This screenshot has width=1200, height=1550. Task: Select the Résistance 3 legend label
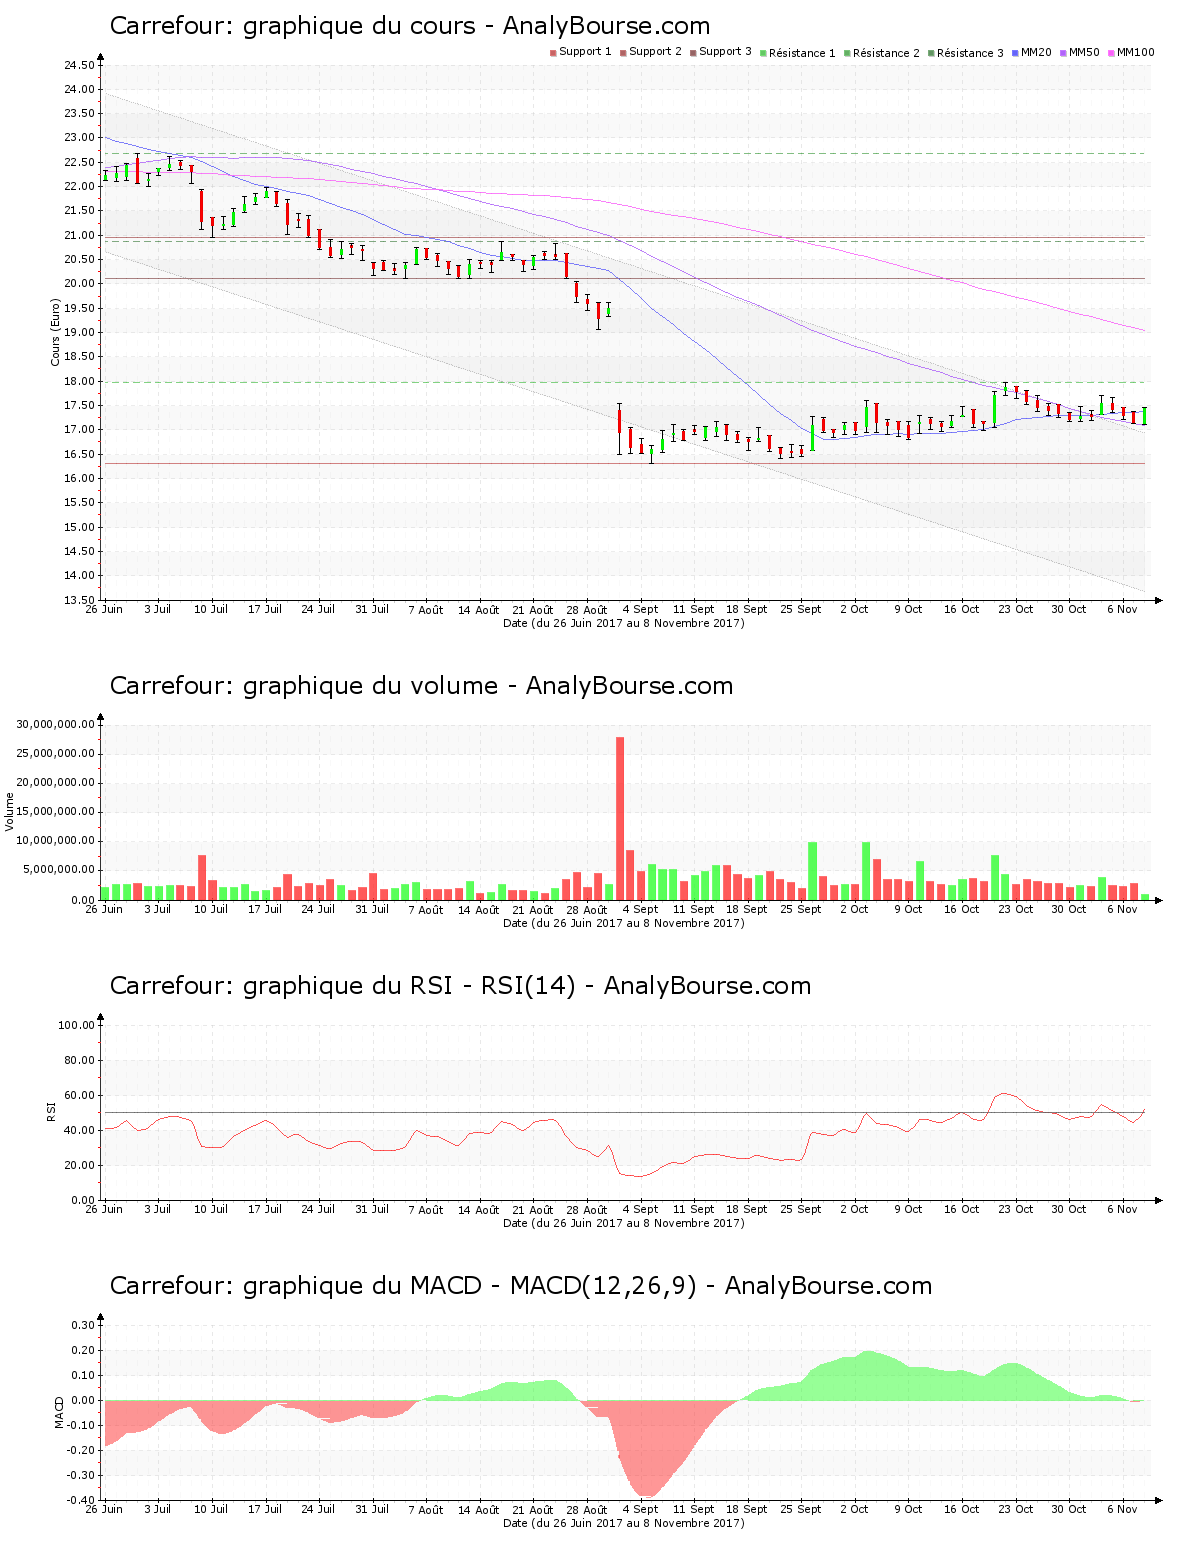970,53
